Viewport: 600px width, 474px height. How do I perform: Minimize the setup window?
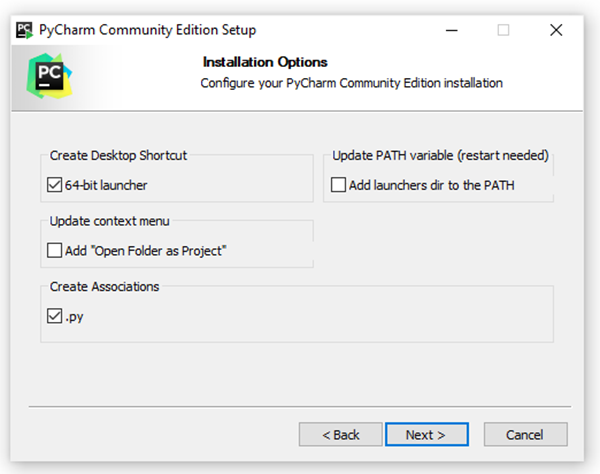tap(450, 30)
